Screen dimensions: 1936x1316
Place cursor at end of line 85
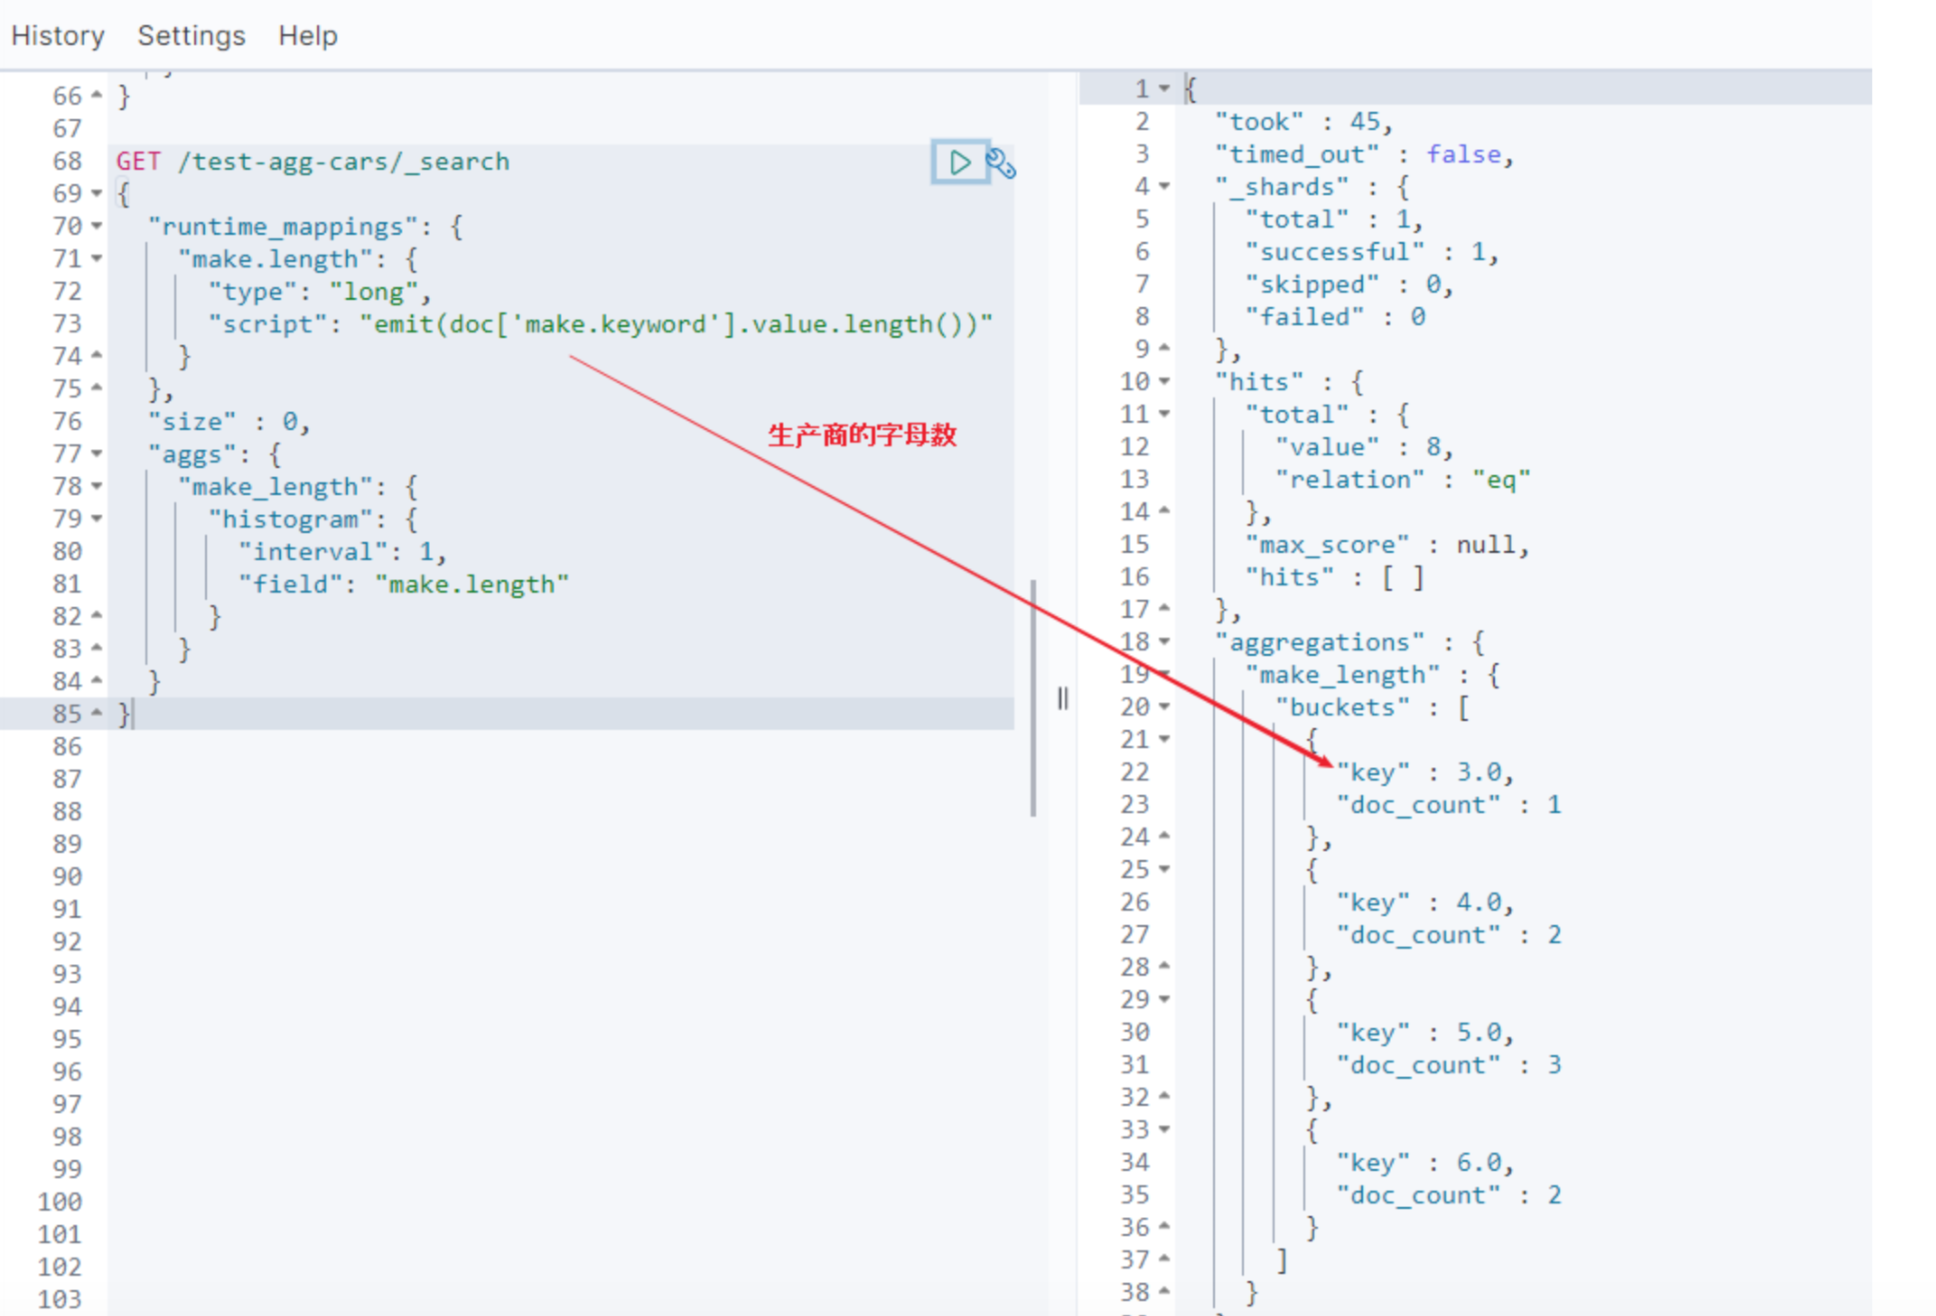pyautogui.click(x=134, y=714)
